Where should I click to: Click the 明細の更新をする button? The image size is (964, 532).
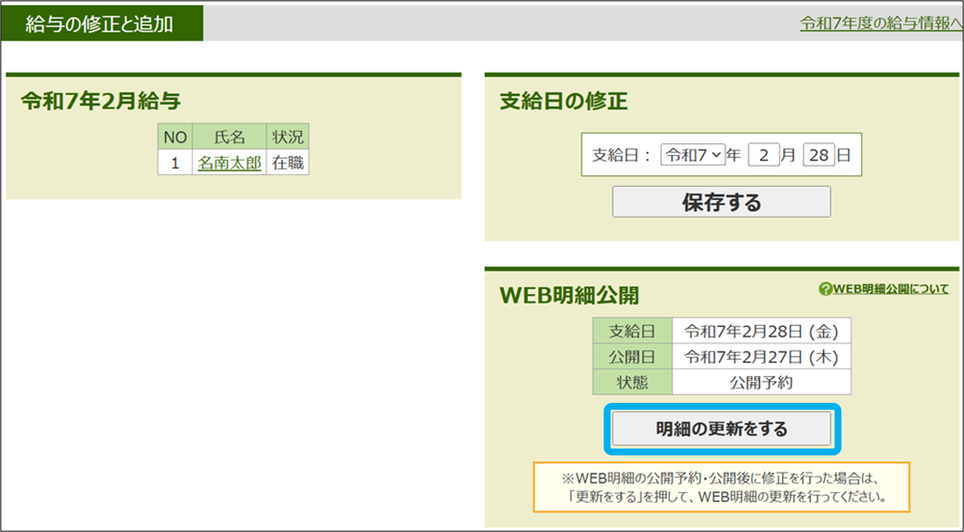pos(721,429)
